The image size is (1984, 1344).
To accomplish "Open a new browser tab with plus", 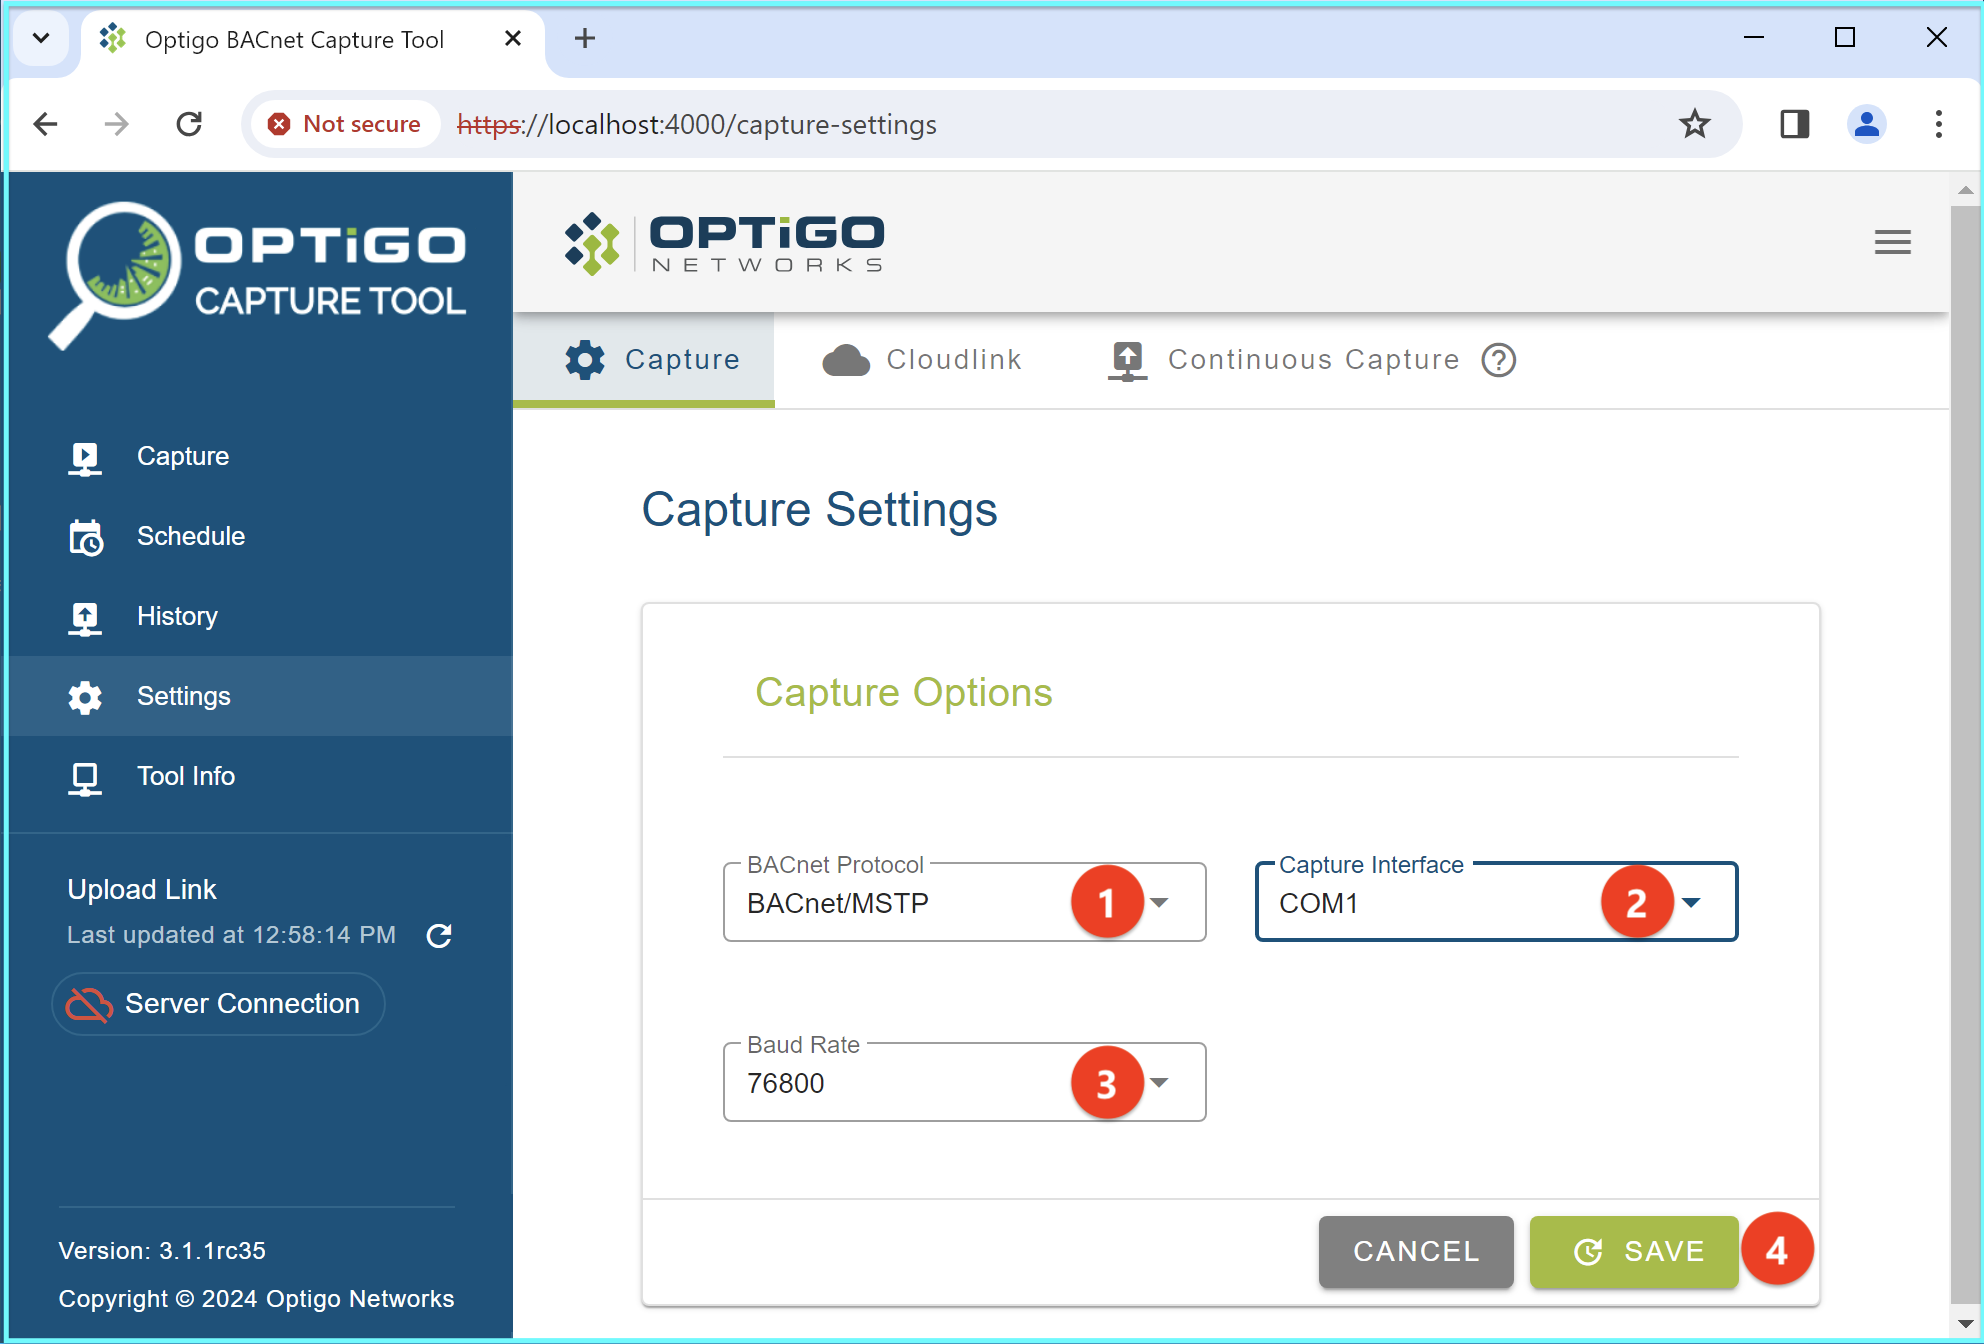I will 585,39.
